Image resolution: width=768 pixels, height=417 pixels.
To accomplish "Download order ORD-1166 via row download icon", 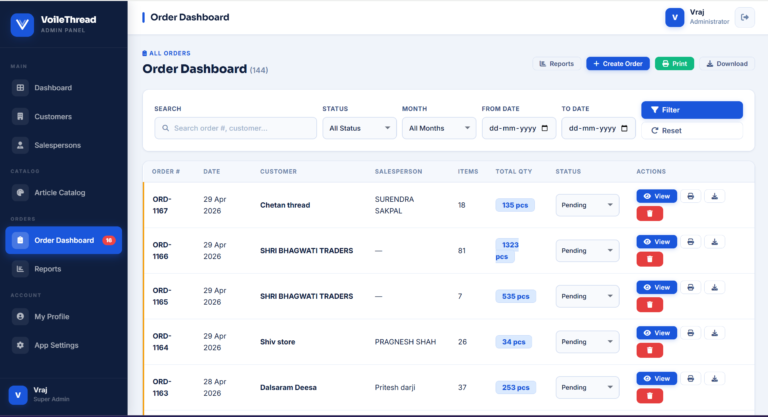I will tap(715, 242).
